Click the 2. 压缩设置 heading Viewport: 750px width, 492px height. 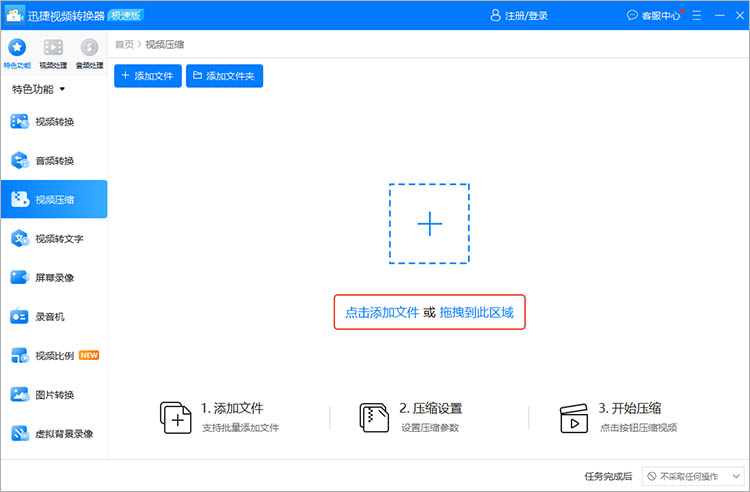click(x=430, y=408)
